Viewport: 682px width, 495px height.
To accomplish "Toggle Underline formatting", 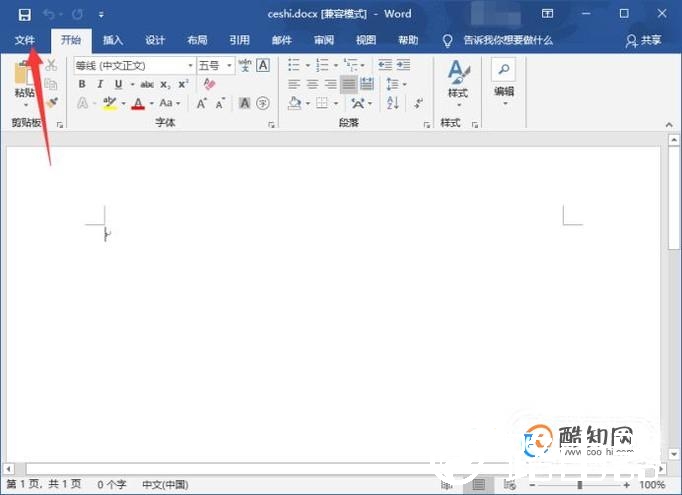I will [118, 84].
